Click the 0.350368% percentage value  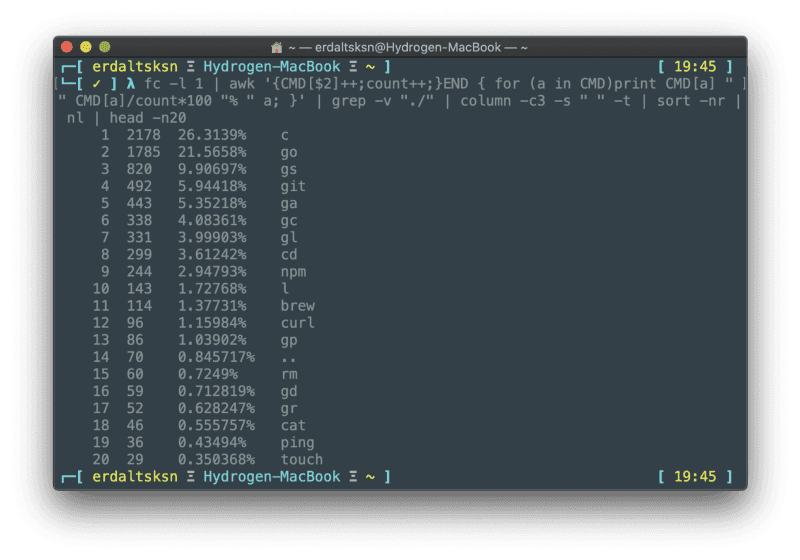click(216, 460)
